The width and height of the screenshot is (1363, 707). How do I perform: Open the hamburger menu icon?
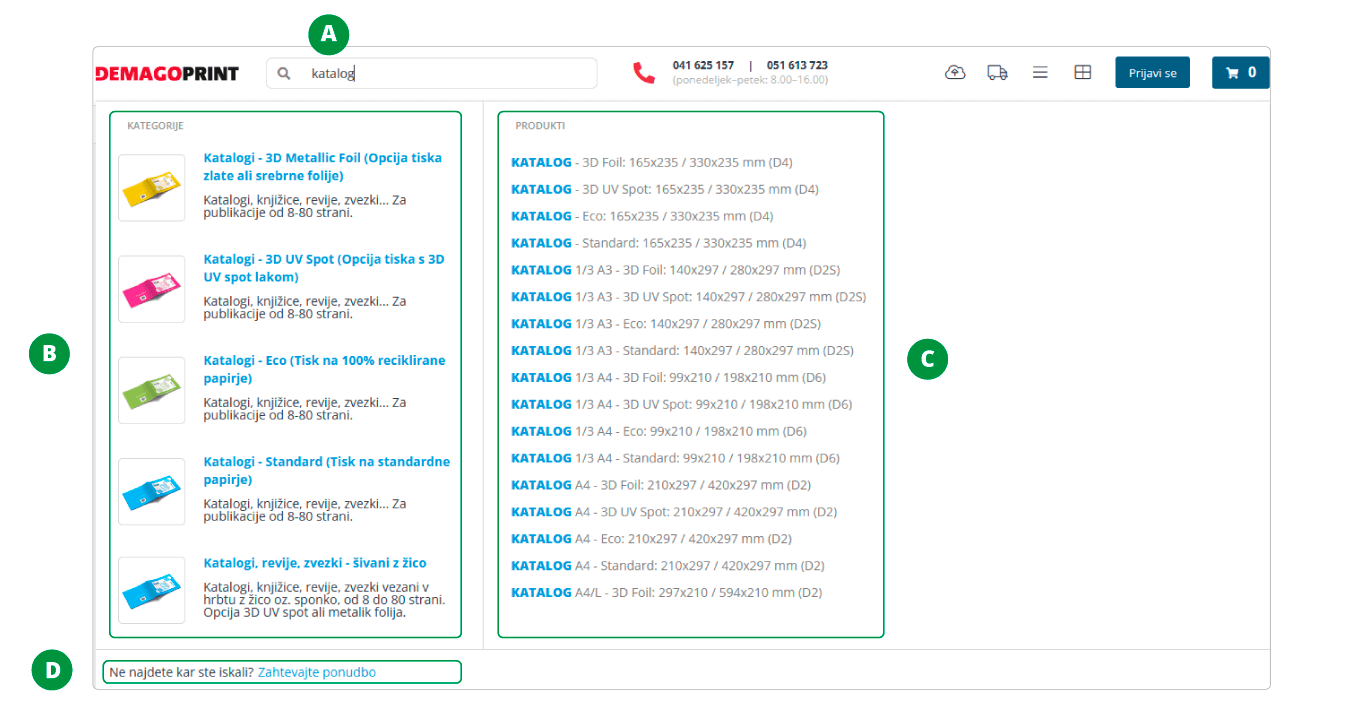[1040, 72]
